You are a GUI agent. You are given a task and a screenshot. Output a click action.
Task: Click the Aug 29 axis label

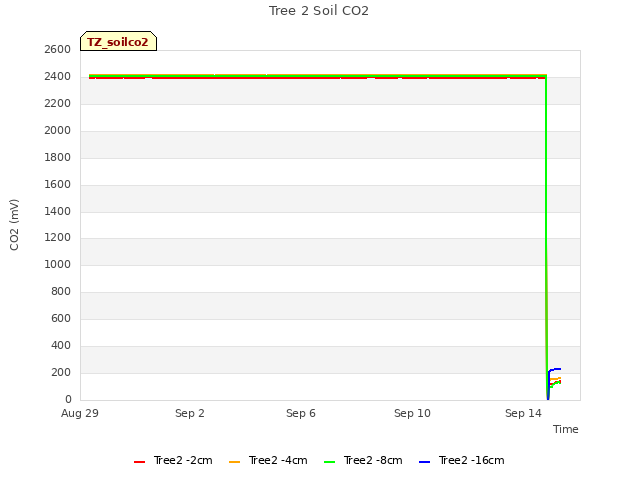(80, 413)
